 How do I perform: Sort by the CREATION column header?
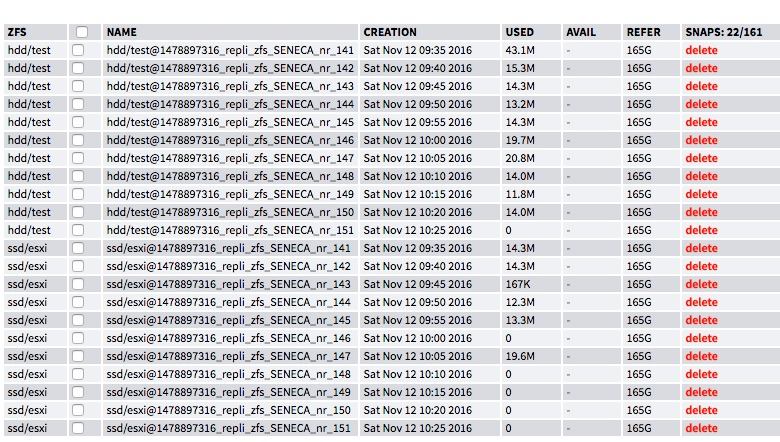pos(390,32)
